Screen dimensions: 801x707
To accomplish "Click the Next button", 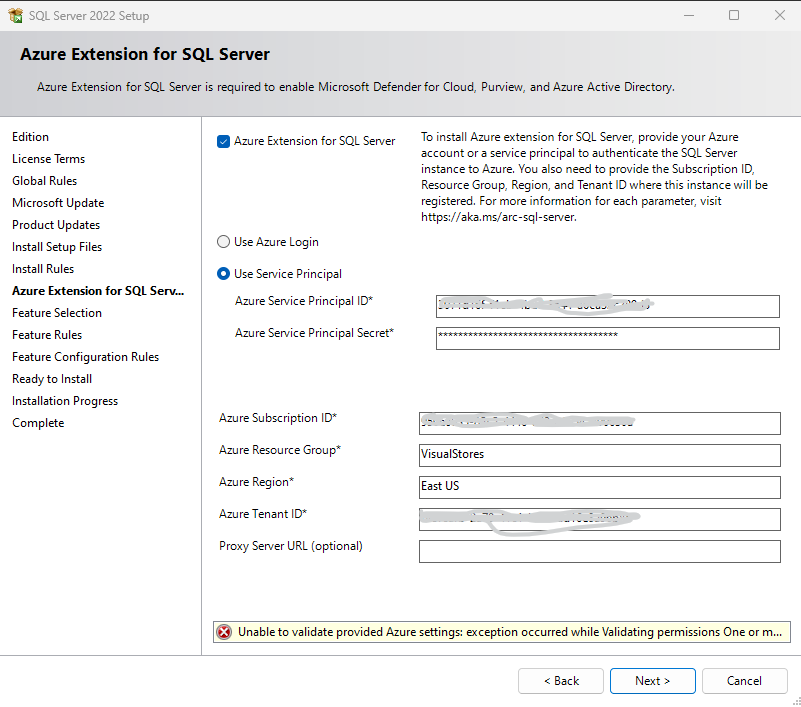I will click(652, 680).
